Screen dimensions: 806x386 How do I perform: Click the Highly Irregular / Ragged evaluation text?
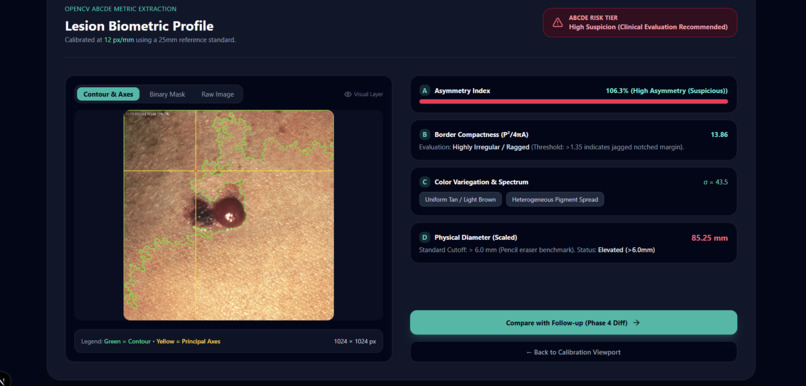pyautogui.click(x=491, y=147)
